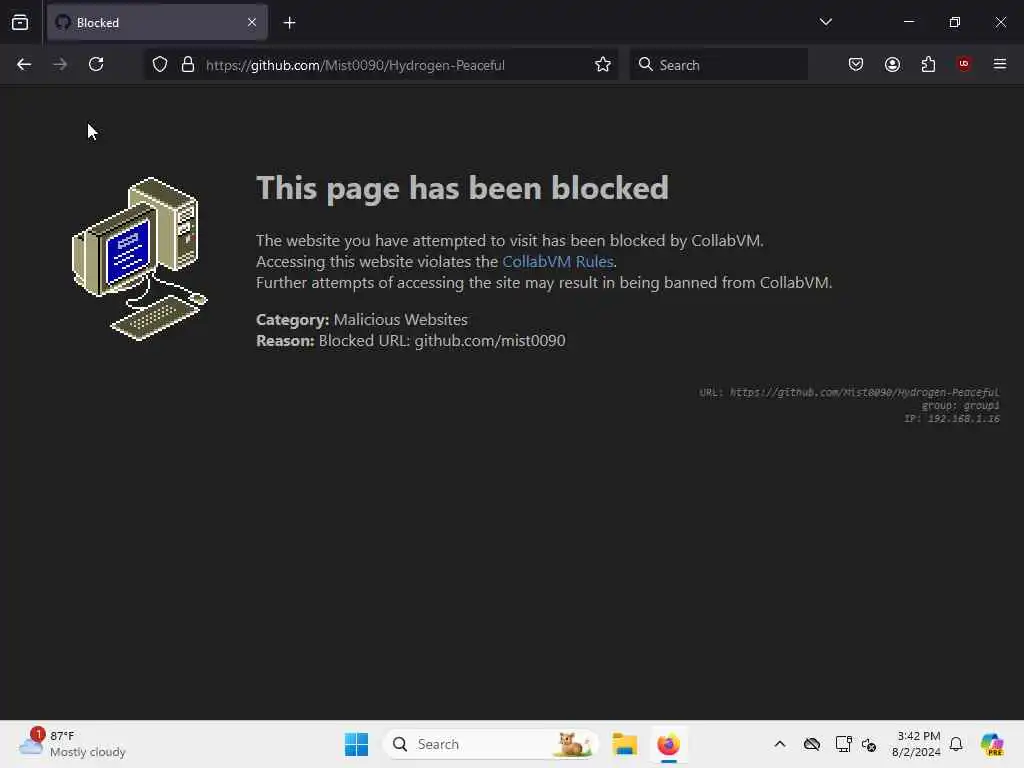Launch Copilot preview from taskbar
Viewport: 1024px width, 768px height.
(x=991, y=744)
